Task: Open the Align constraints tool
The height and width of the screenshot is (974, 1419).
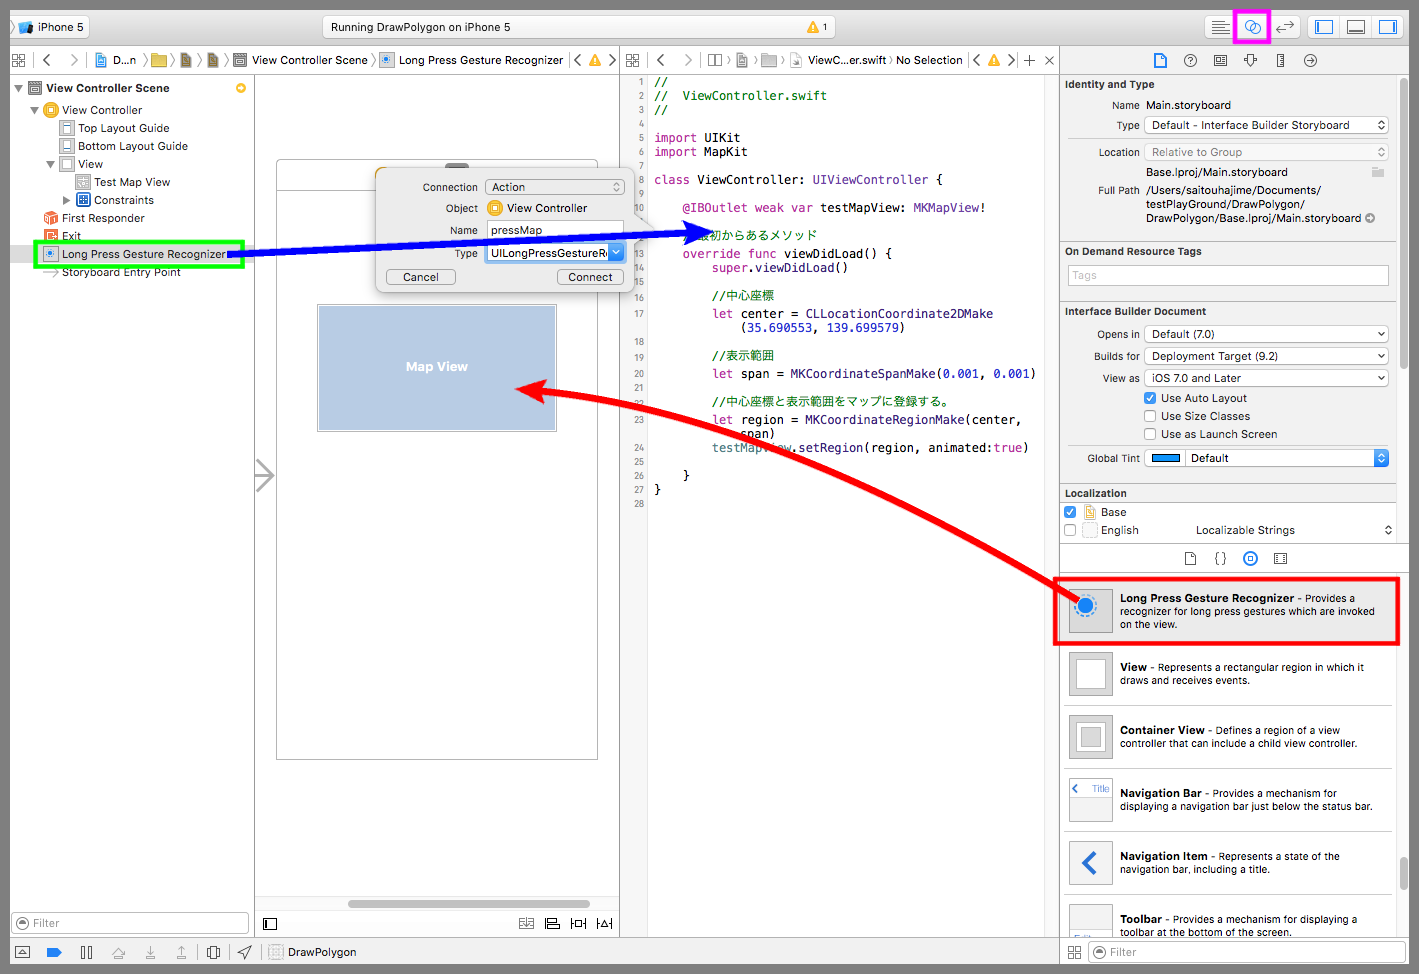Action: 552,924
